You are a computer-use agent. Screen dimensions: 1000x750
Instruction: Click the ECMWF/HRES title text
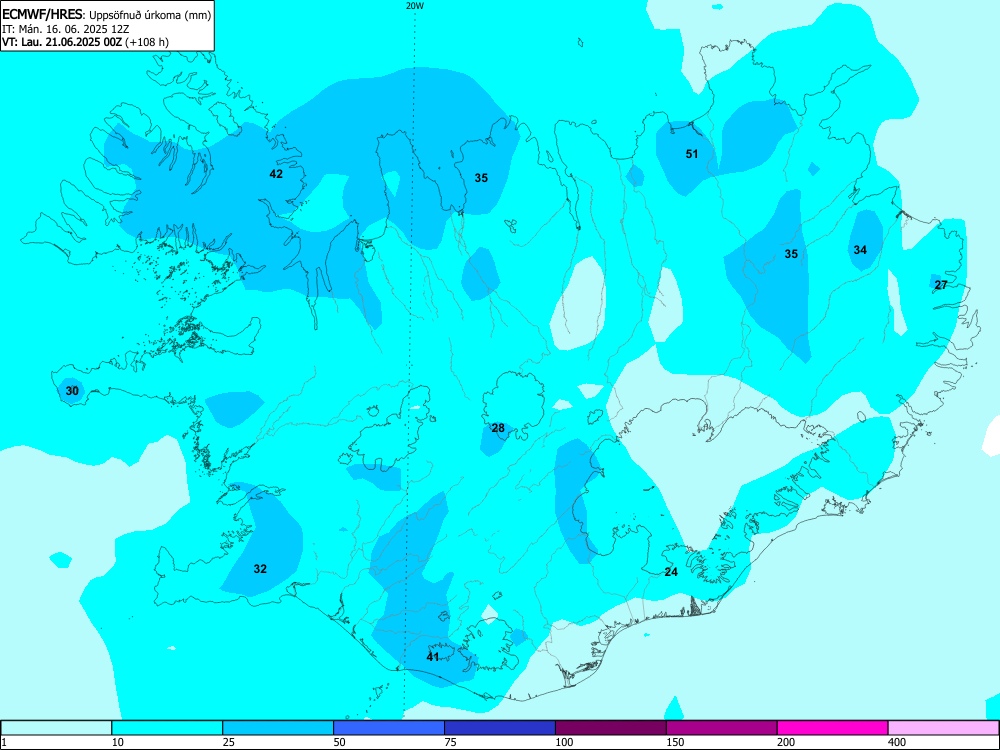tap(42, 15)
